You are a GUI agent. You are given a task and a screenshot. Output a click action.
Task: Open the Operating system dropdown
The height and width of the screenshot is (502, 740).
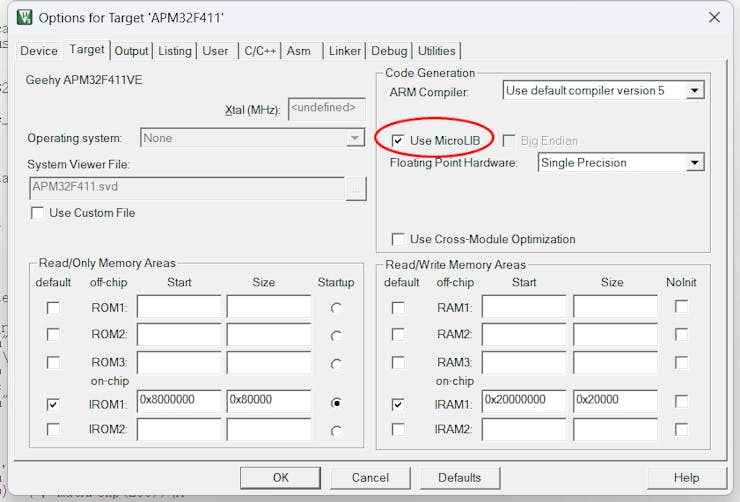tap(252, 138)
